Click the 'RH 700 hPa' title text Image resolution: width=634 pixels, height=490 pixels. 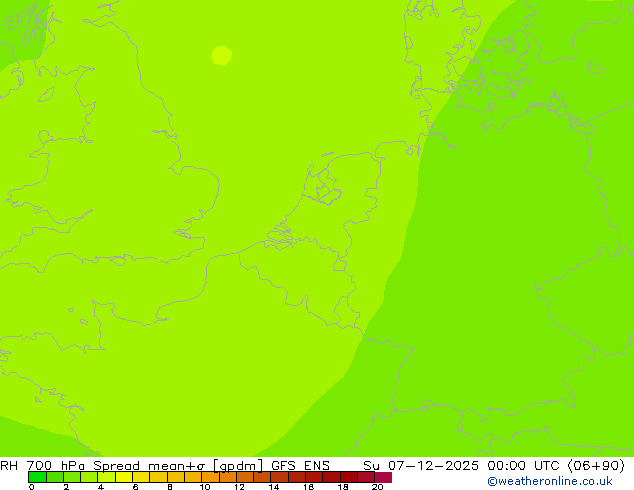42,465
